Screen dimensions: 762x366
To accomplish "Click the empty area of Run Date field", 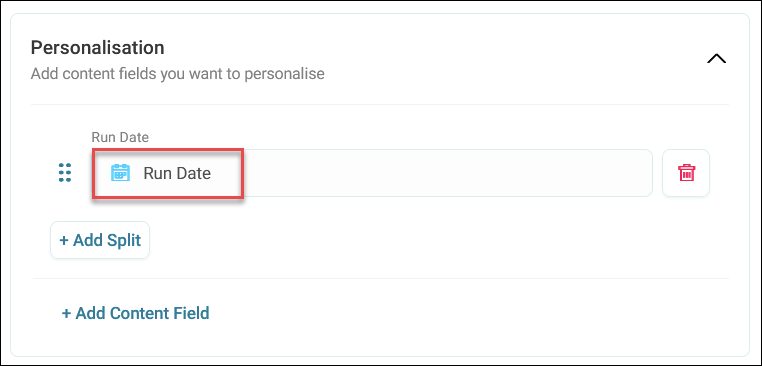I will click(x=447, y=173).
